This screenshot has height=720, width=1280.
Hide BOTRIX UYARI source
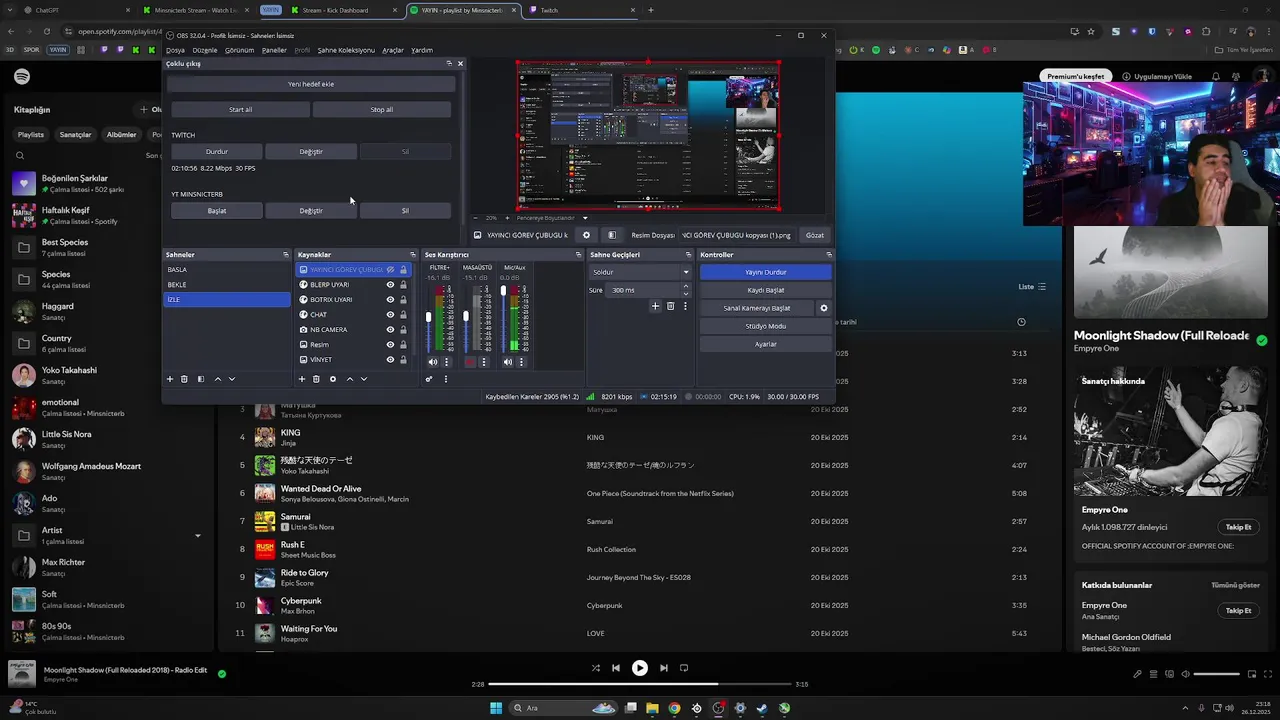coord(390,300)
